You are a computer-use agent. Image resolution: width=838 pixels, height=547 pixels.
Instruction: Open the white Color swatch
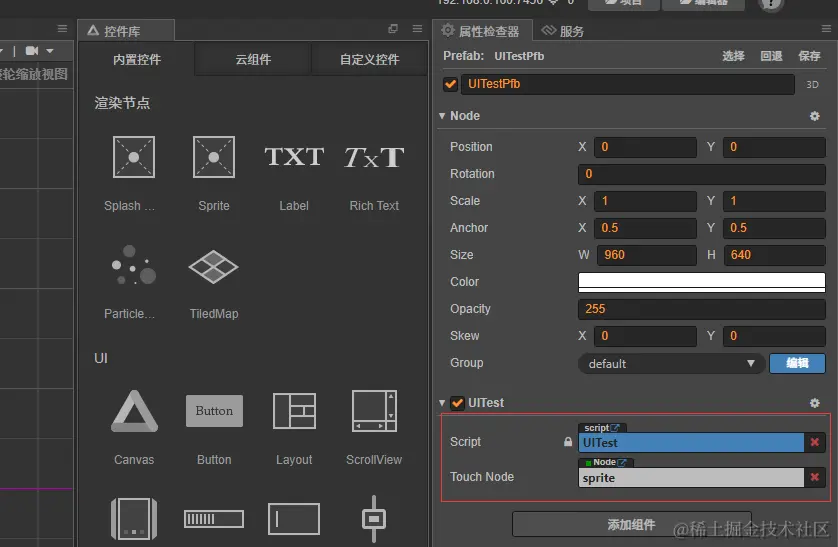702,282
